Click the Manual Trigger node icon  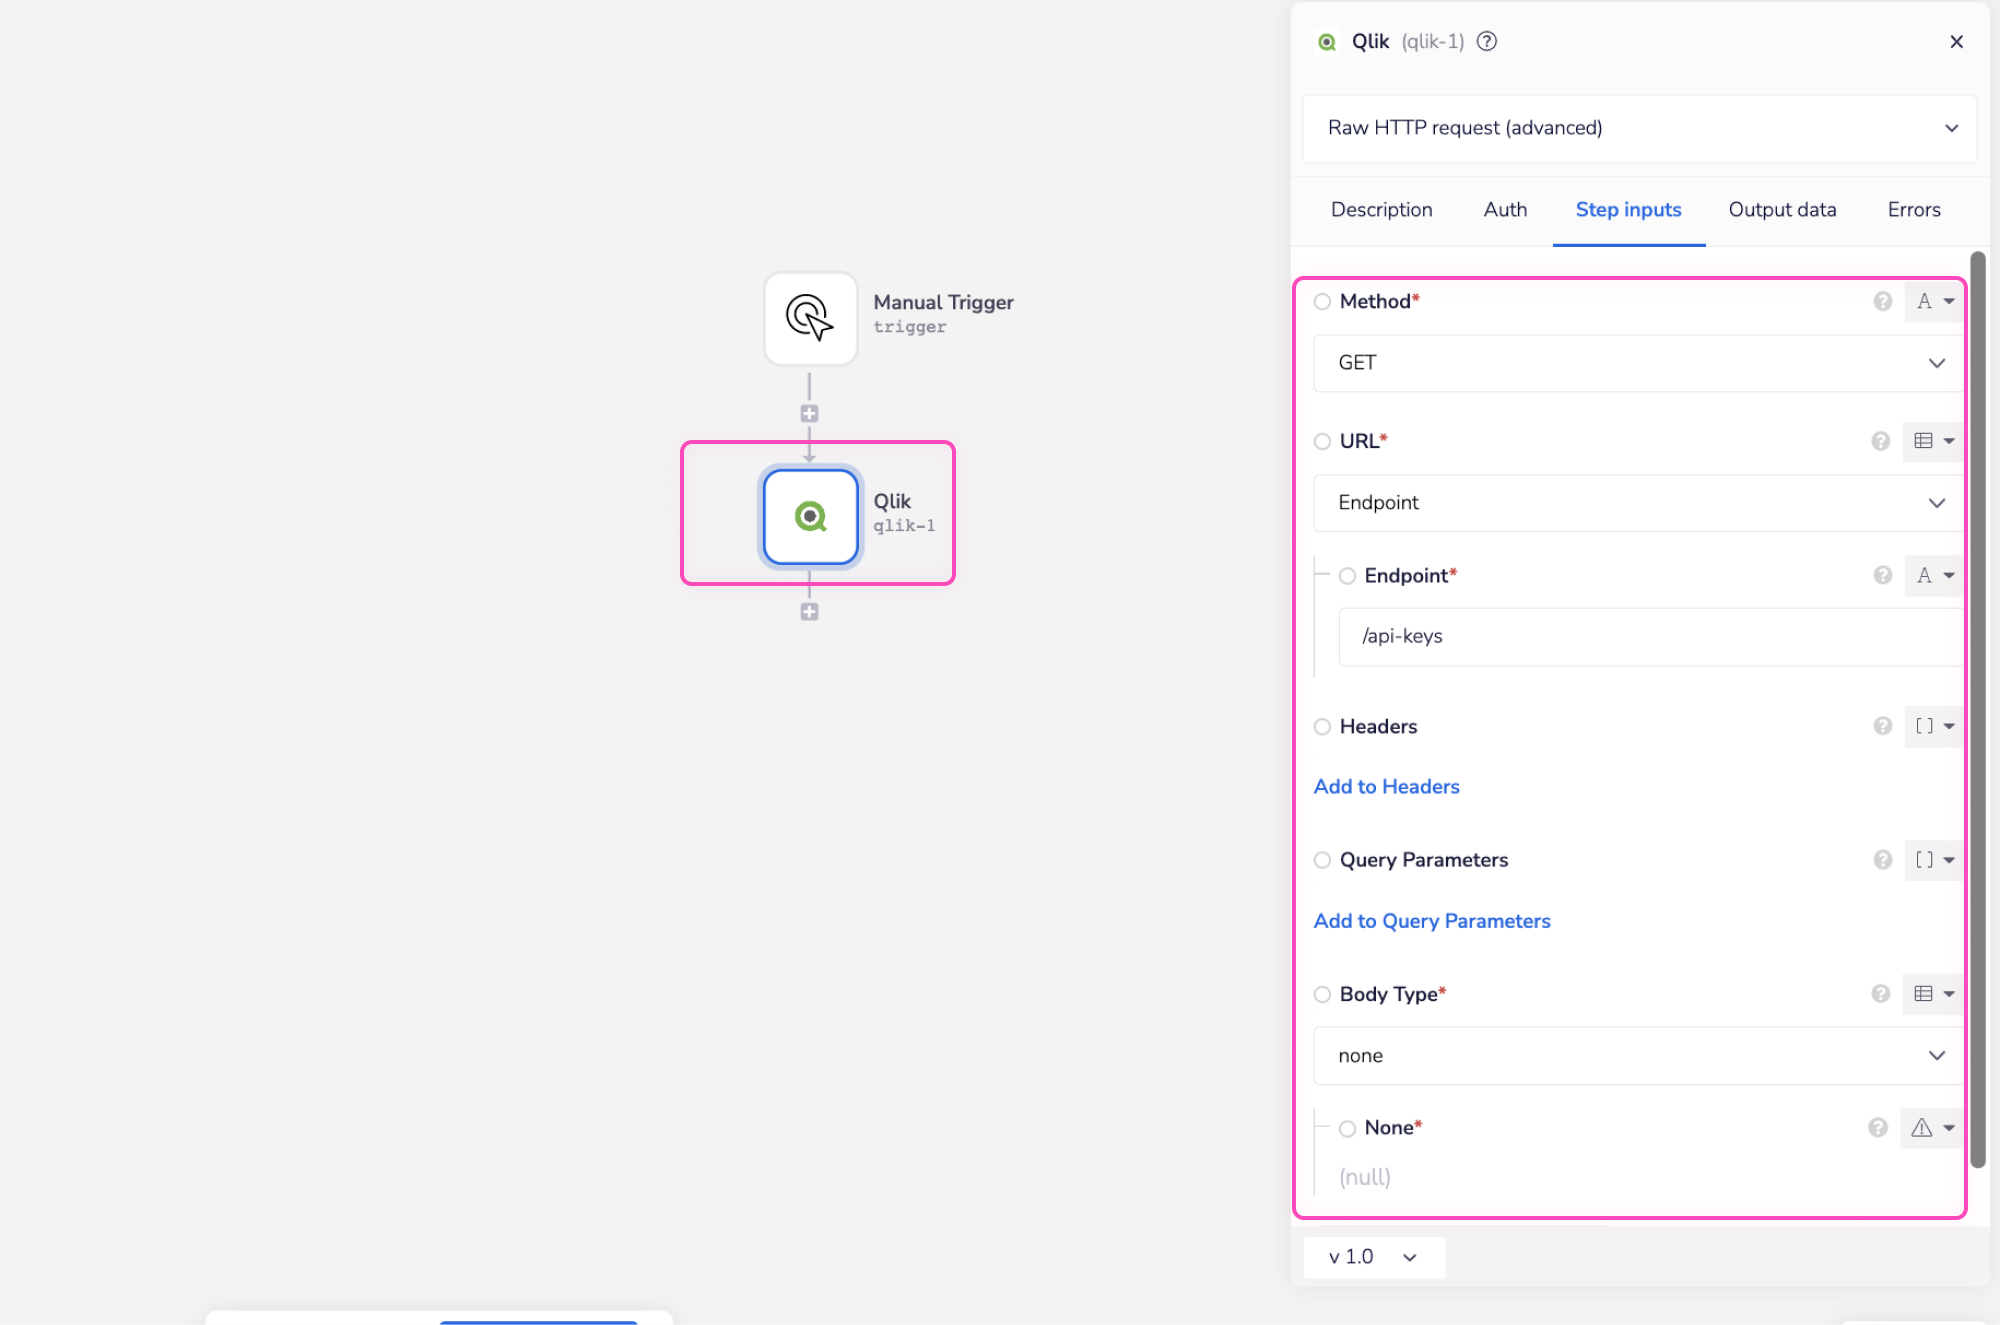[x=810, y=318]
